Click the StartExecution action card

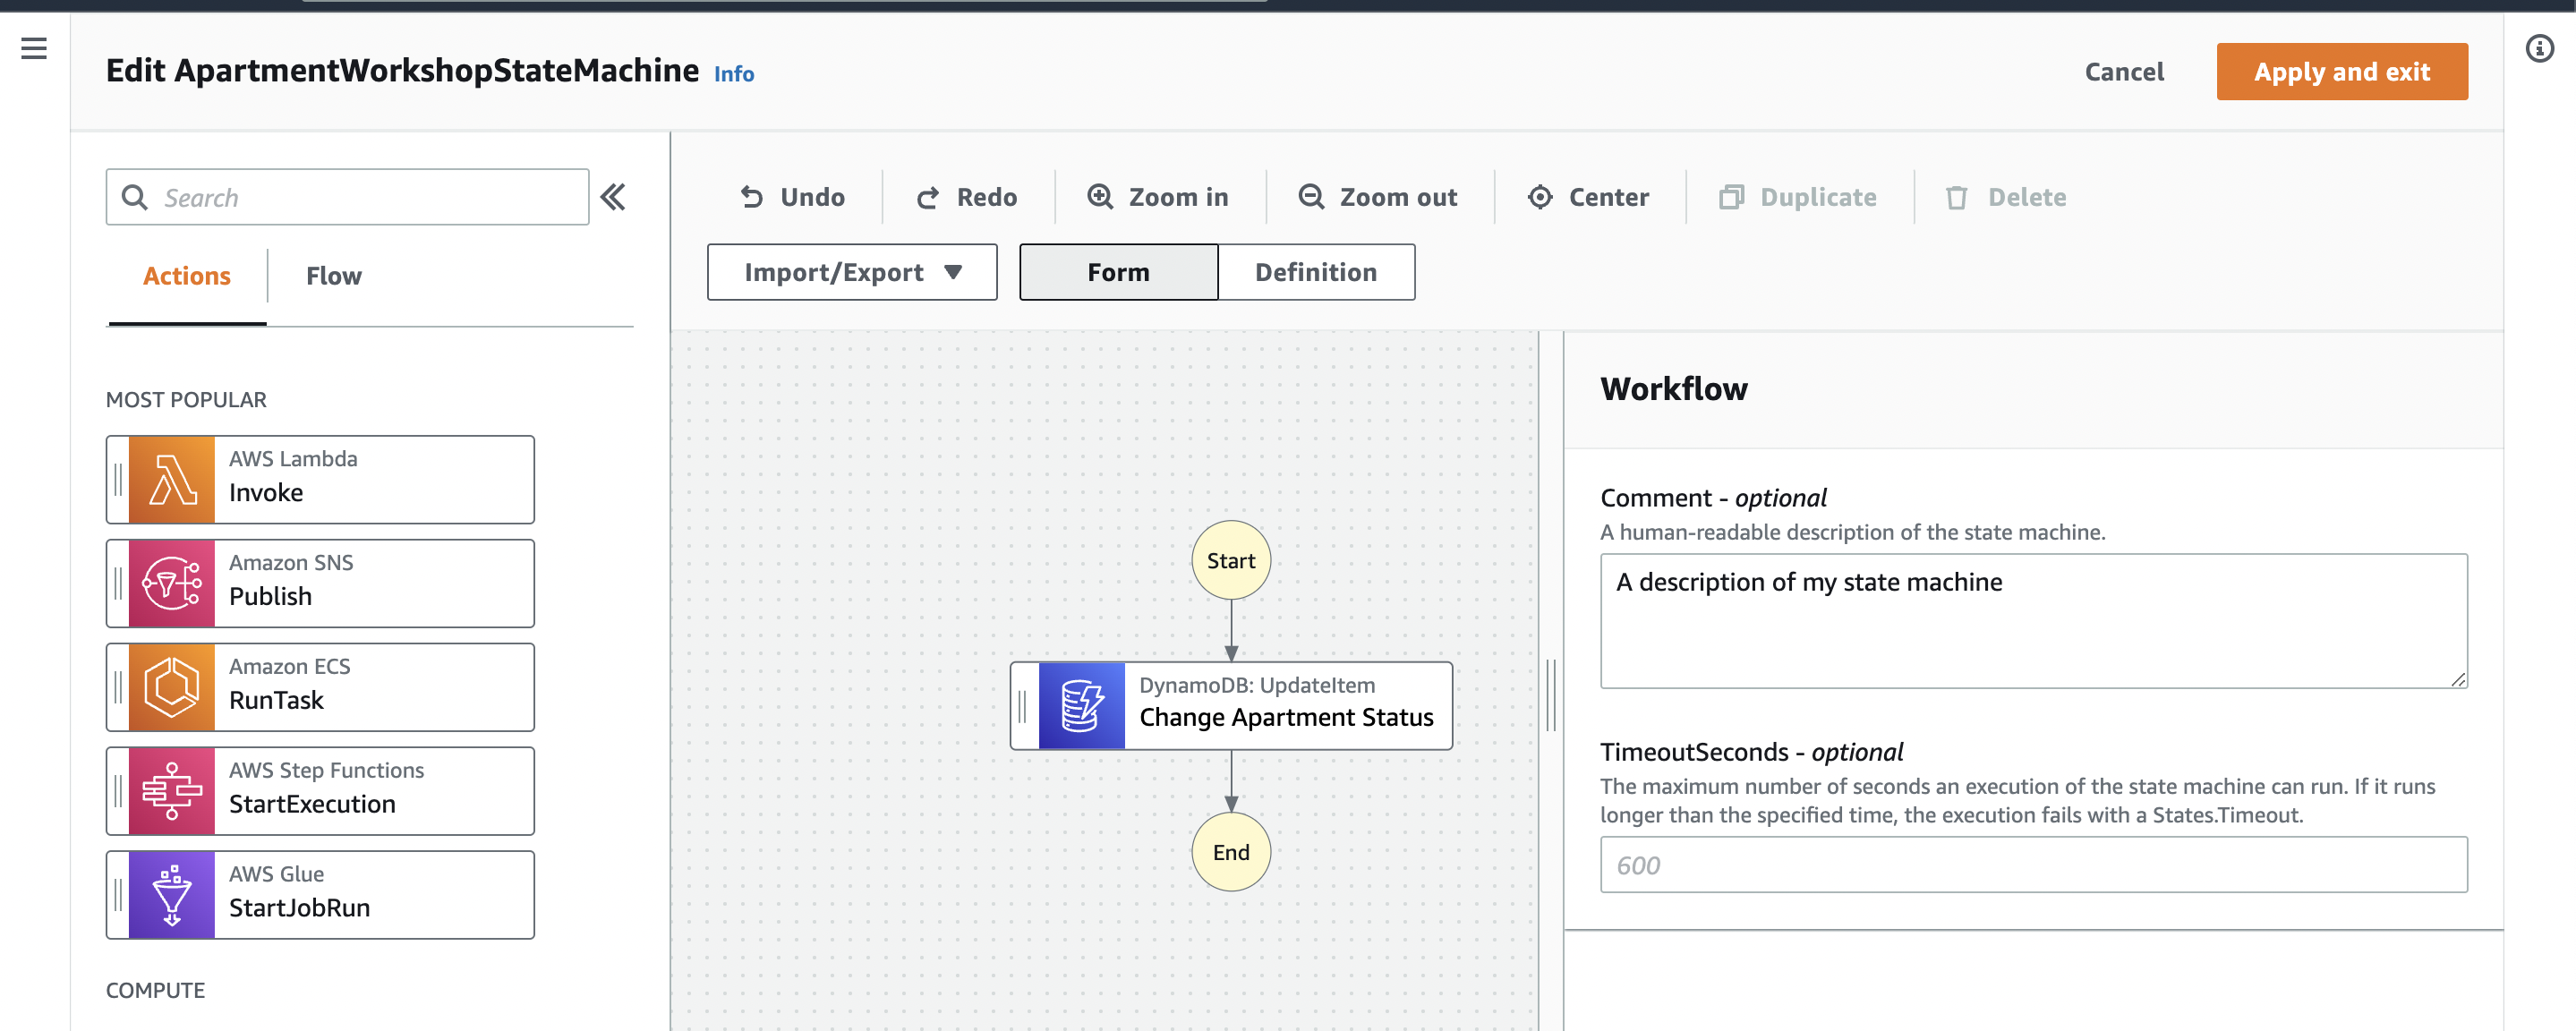click(x=320, y=792)
